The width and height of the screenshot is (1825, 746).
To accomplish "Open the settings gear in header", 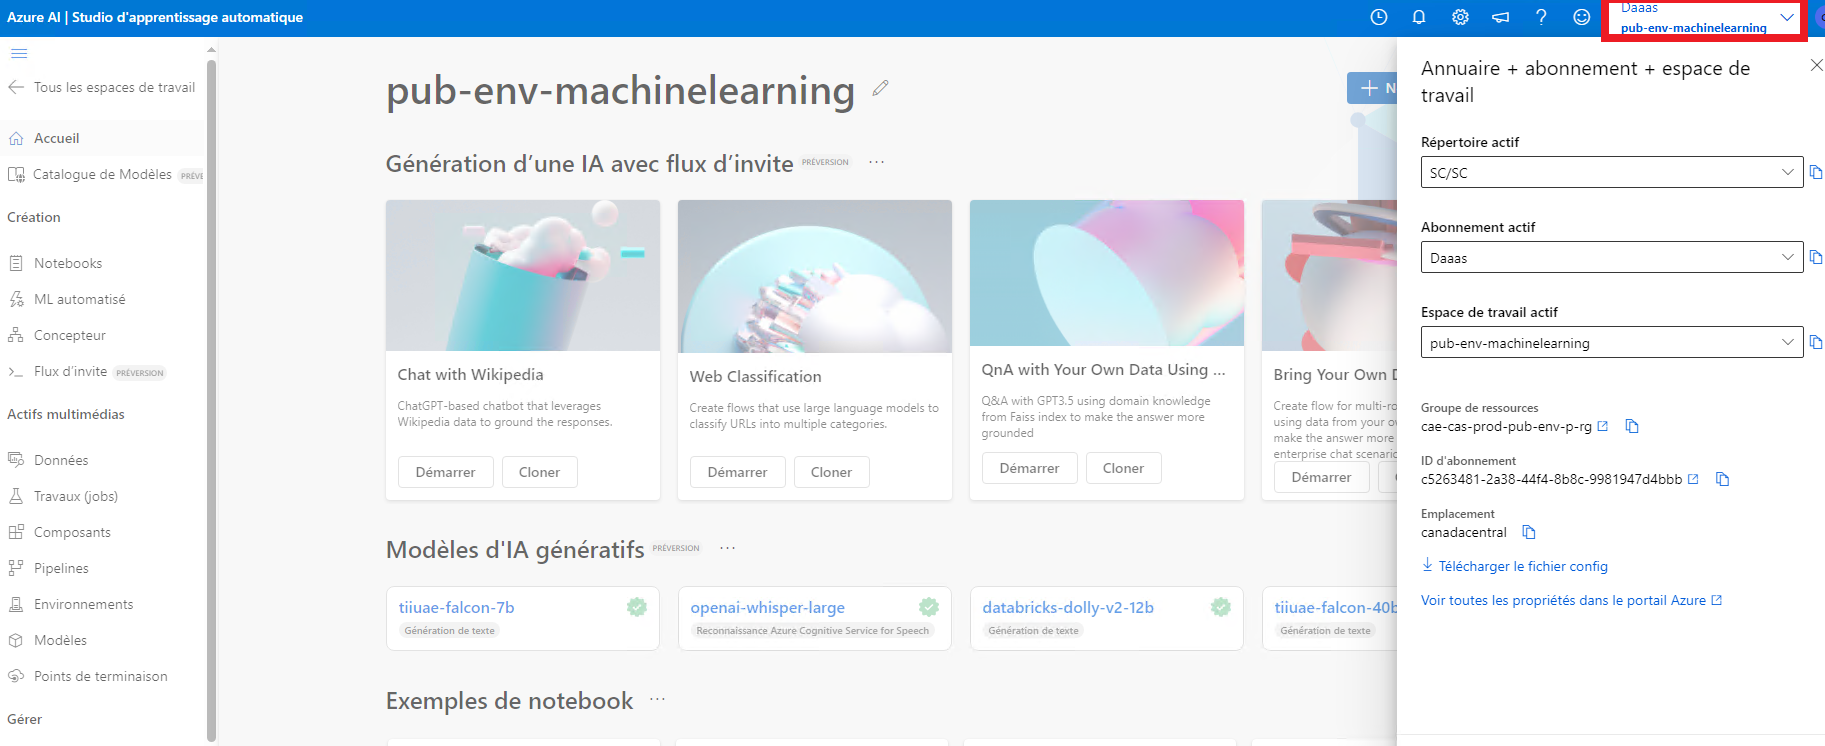I will 1460,17.
